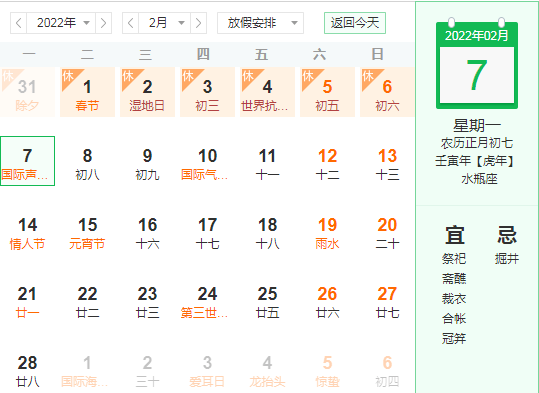The width and height of the screenshot is (539, 393).
Task: Select March 4 龙抬头 date
Action: click(x=267, y=368)
